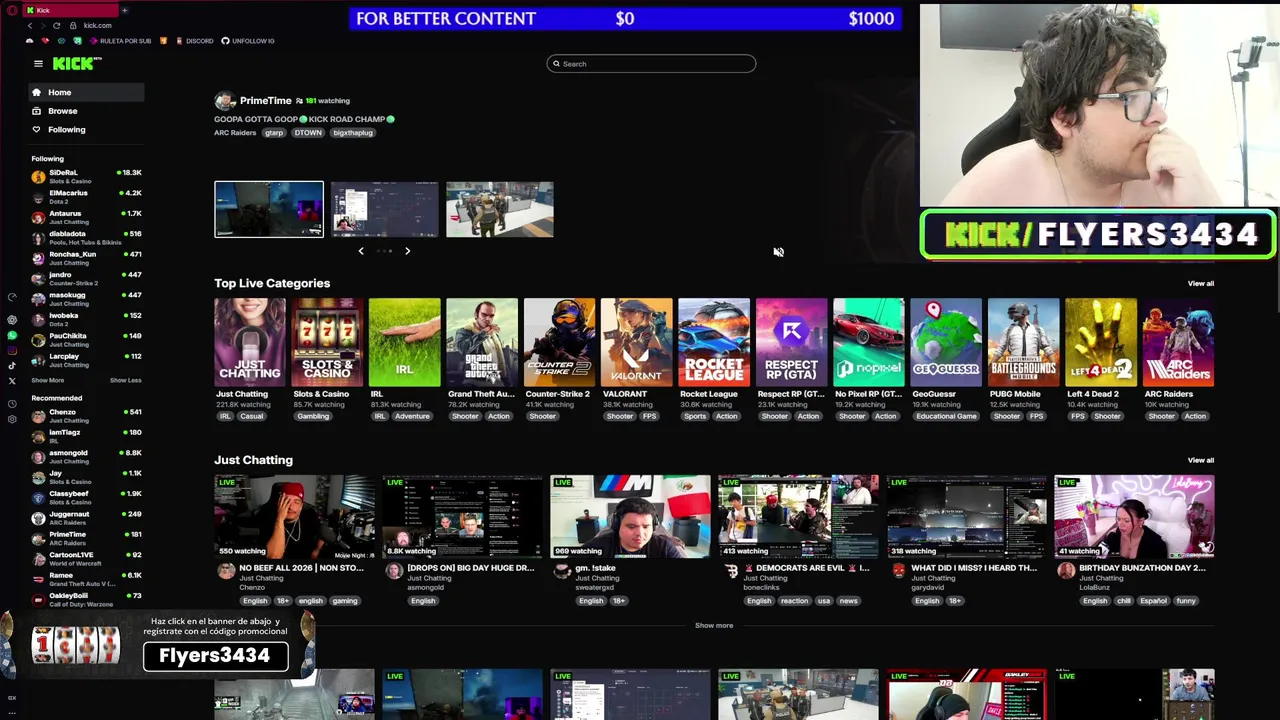Screen dimensions: 1280x720
Task: Open the IRL category card
Action: click(404, 342)
